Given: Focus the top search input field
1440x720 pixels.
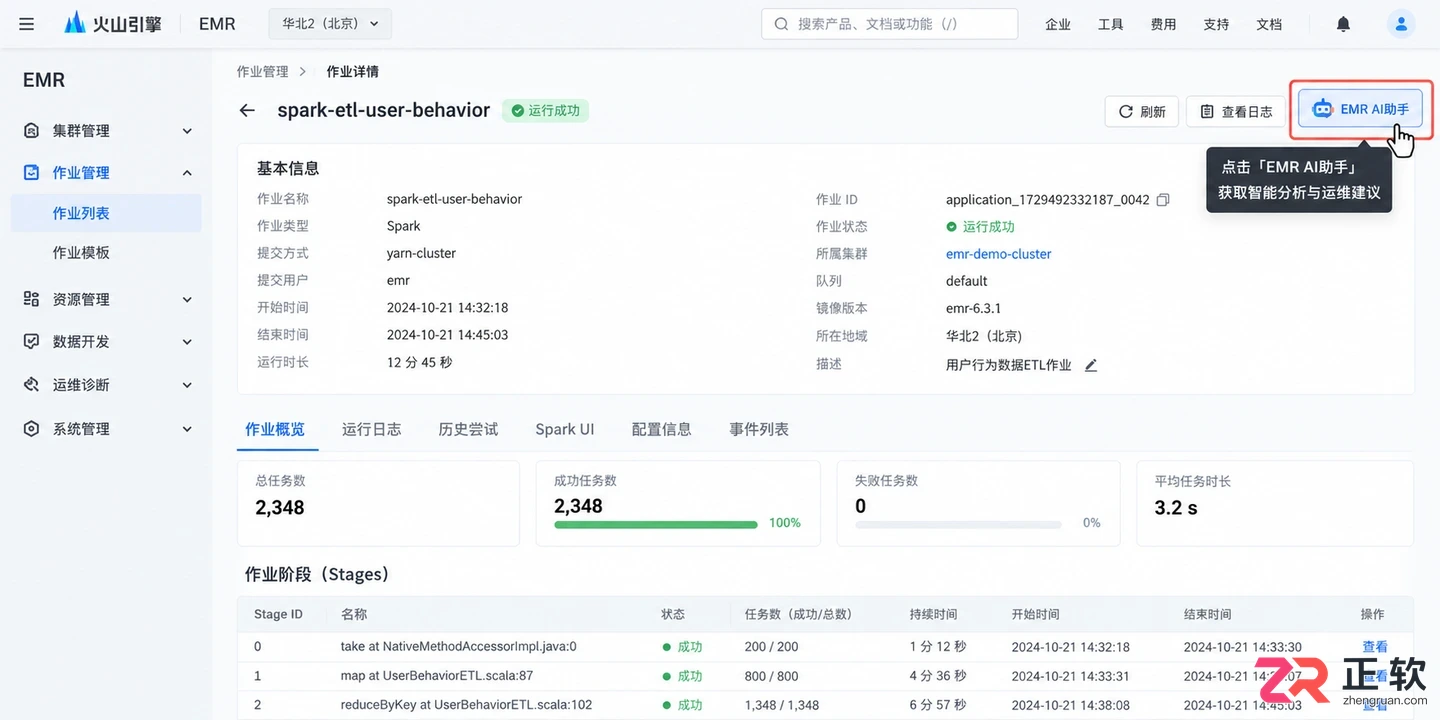Looking at the screenshot, I should [x=890, y=24].
